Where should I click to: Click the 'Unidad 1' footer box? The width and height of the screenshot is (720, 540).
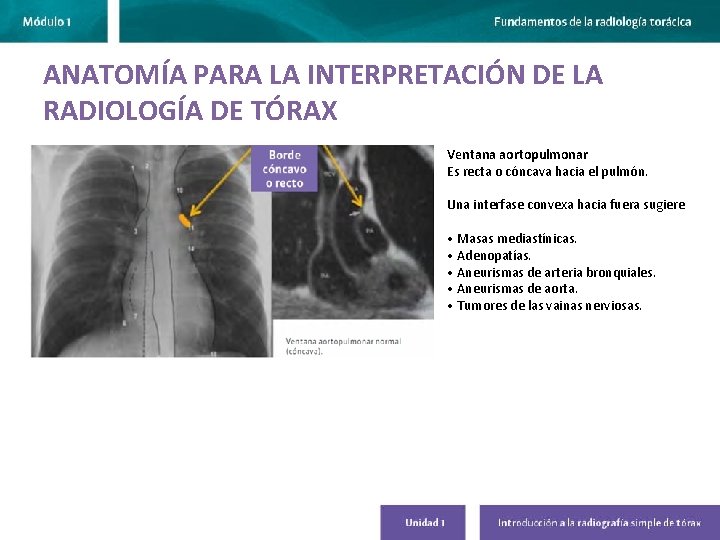(x=423, y=523)
